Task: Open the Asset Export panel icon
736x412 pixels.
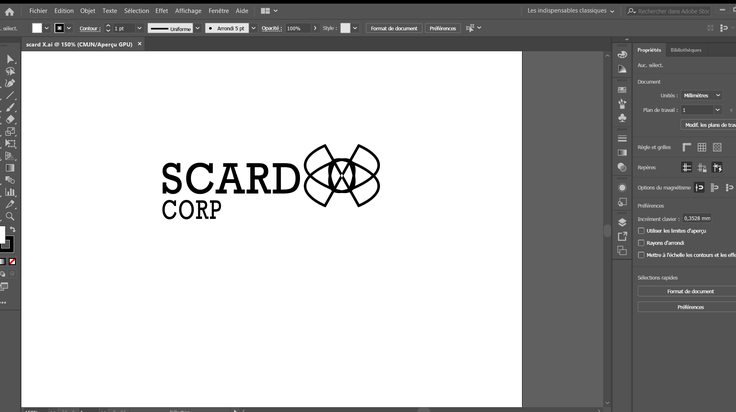Action: coord(622,237)
